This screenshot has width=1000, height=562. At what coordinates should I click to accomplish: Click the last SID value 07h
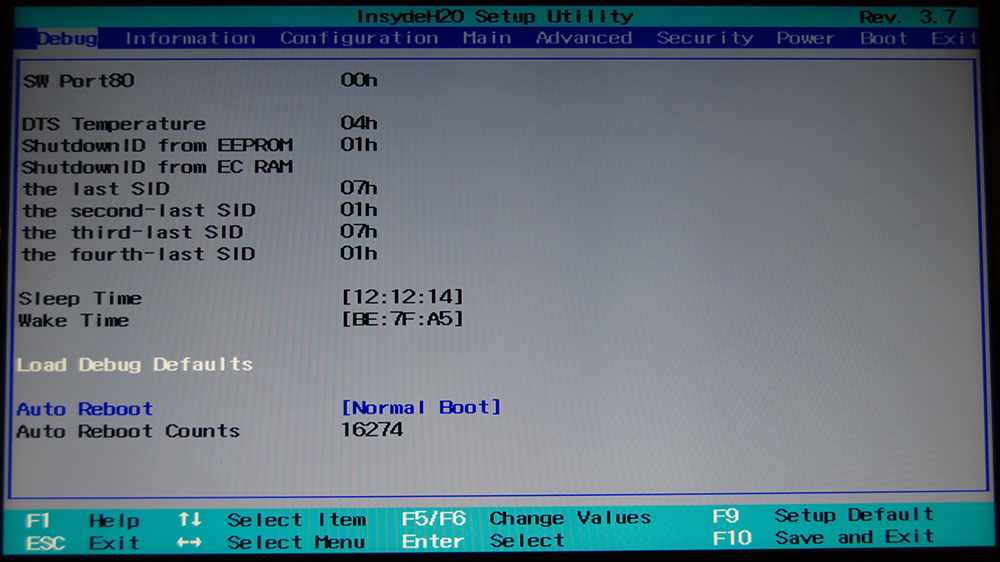point(358,188)
